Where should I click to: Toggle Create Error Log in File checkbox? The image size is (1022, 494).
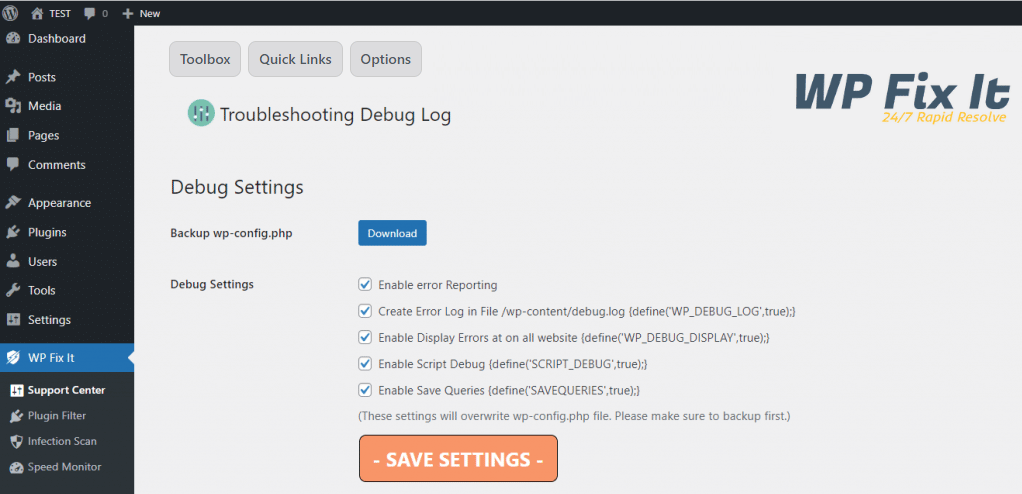click(365, 312)
